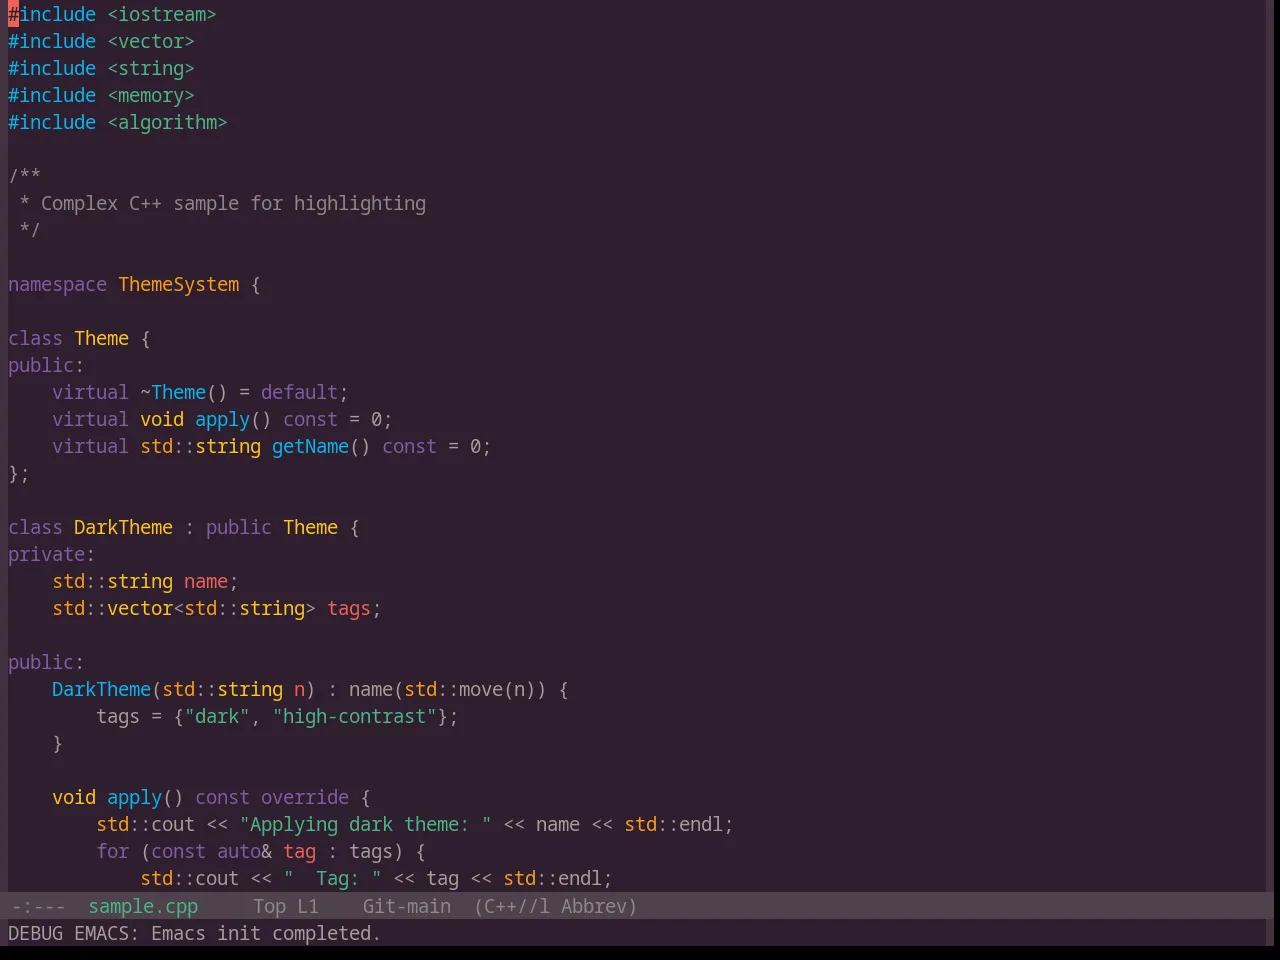Click 'auto&' in the for loop
The image size is (1280, 960).
click(244, 851)
